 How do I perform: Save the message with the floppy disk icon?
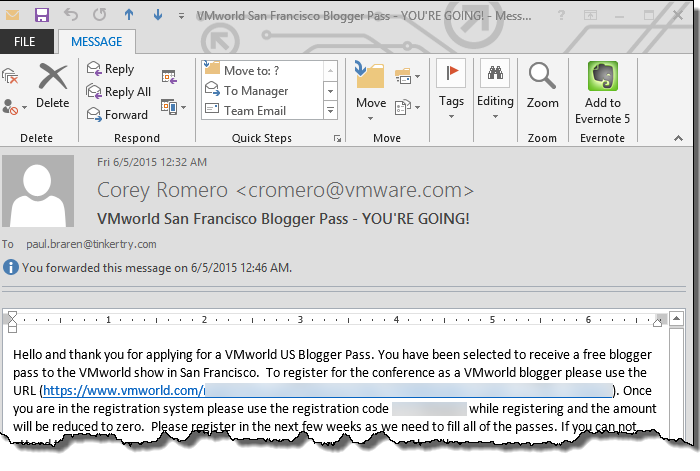[42, 15]
